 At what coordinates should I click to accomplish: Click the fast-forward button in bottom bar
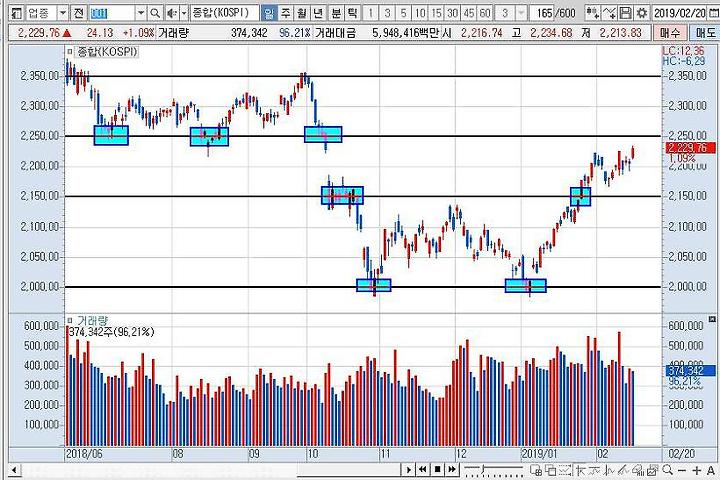452,469
